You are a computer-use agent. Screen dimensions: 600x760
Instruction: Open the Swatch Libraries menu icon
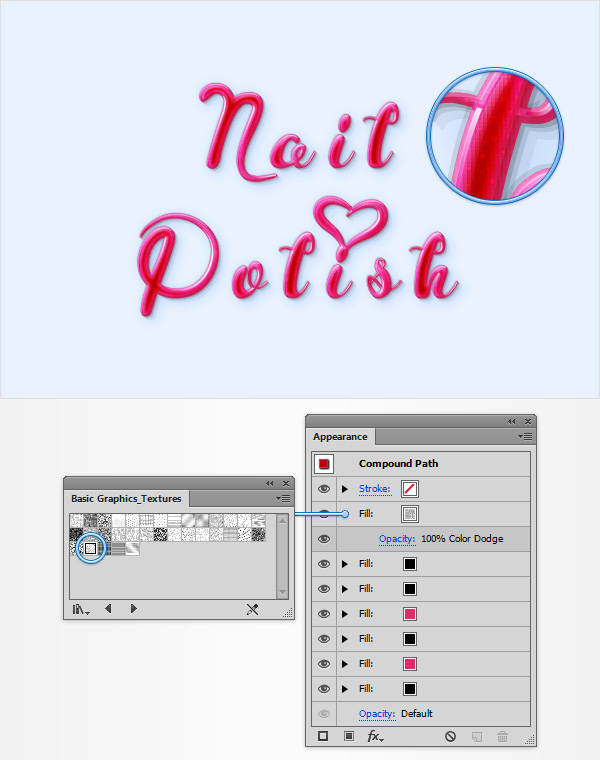[81, 609]
